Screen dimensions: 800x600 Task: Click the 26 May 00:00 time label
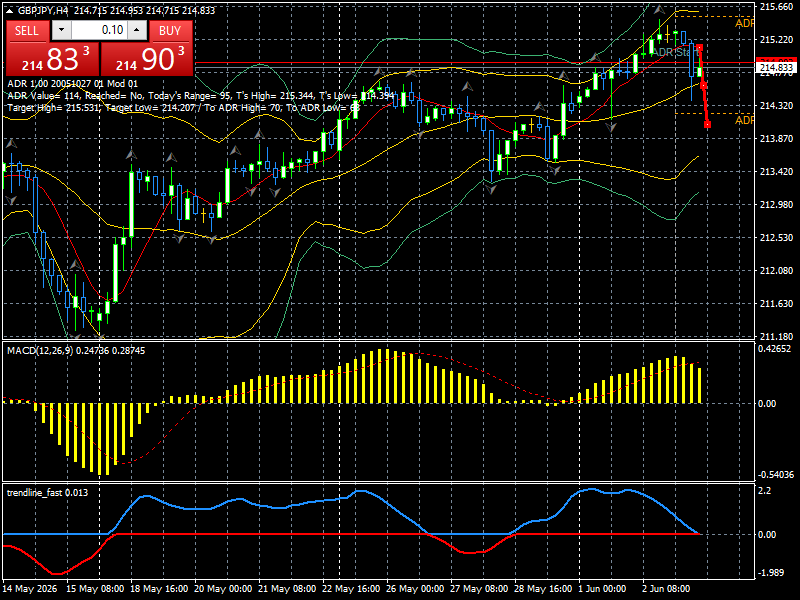tap(415, 589)
